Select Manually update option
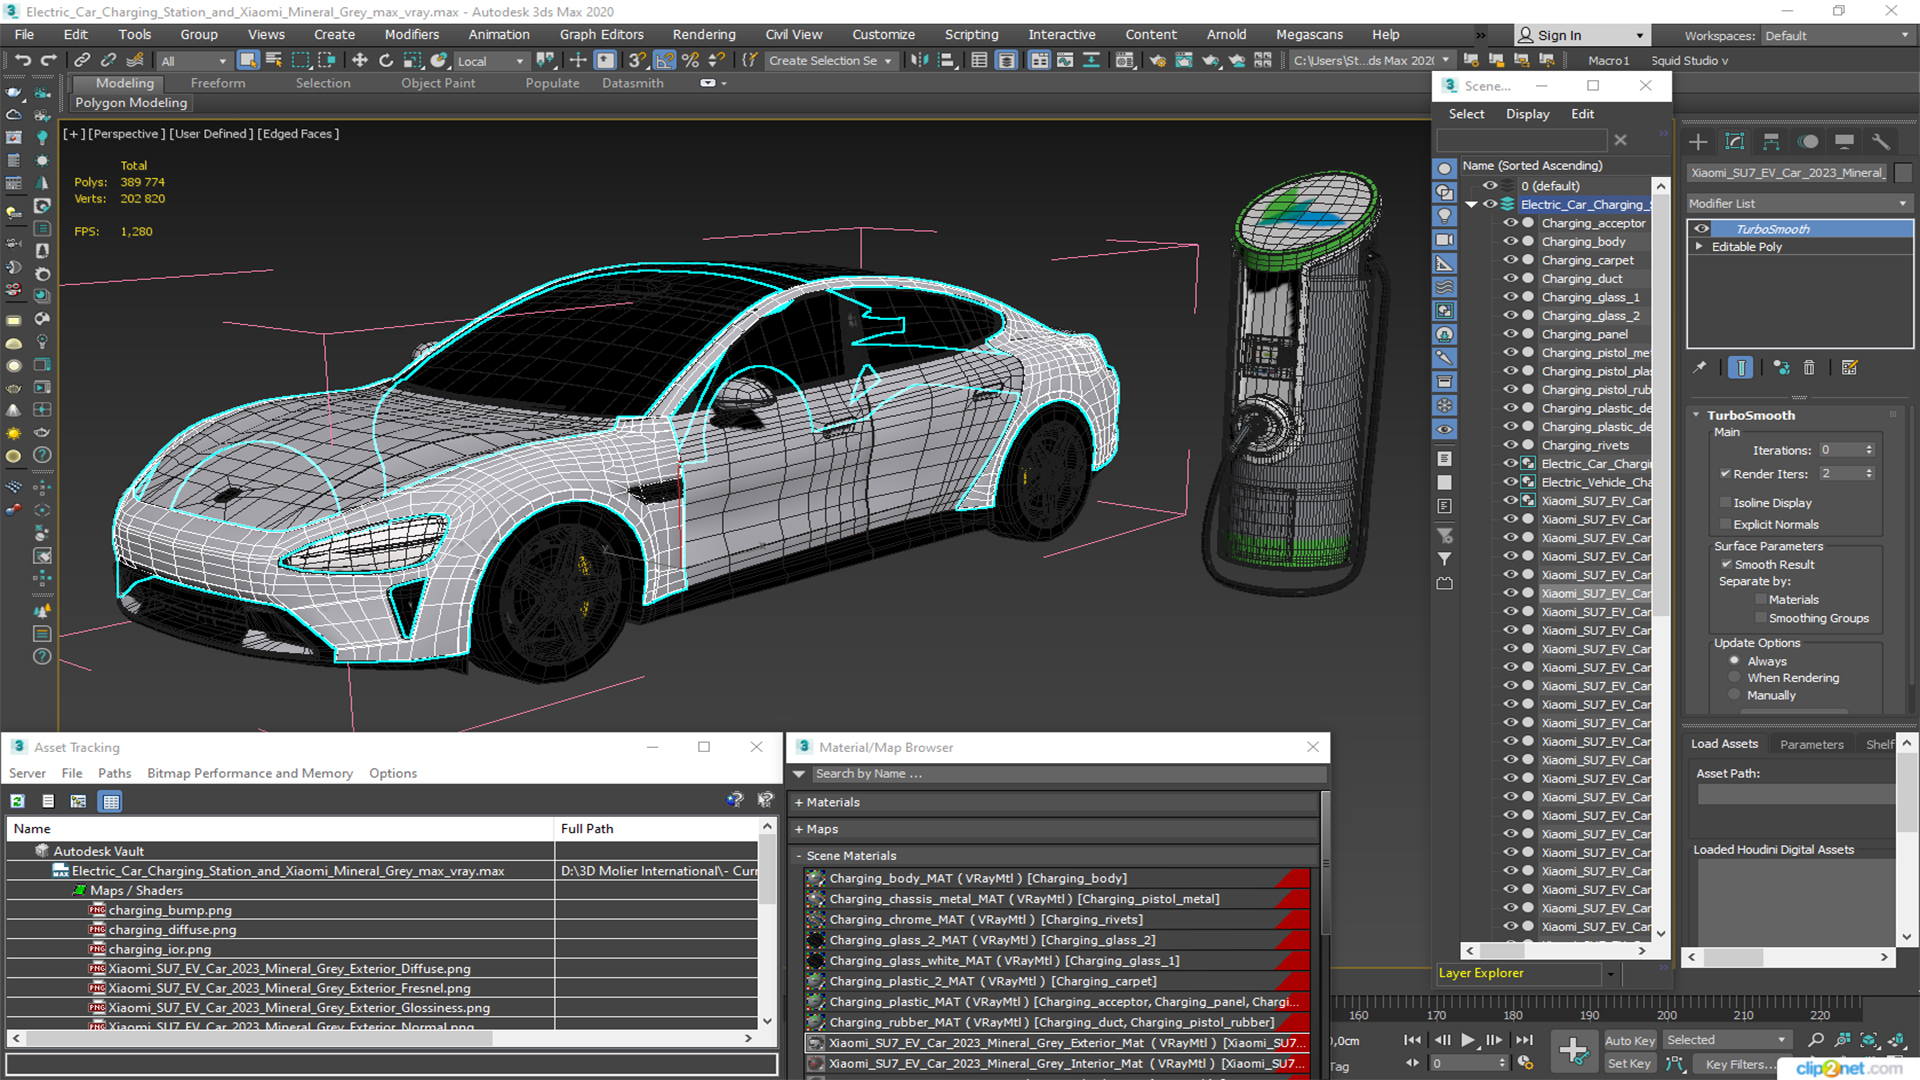1920x1080 pixels. [1735, 695]
